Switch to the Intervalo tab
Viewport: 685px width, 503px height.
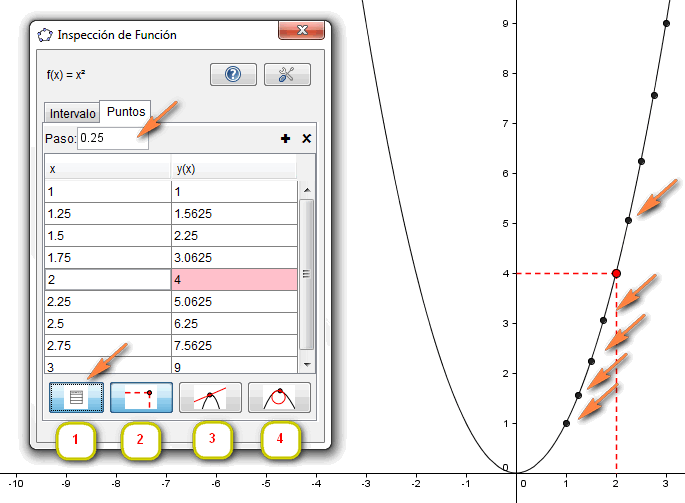(x=72, y=114)
